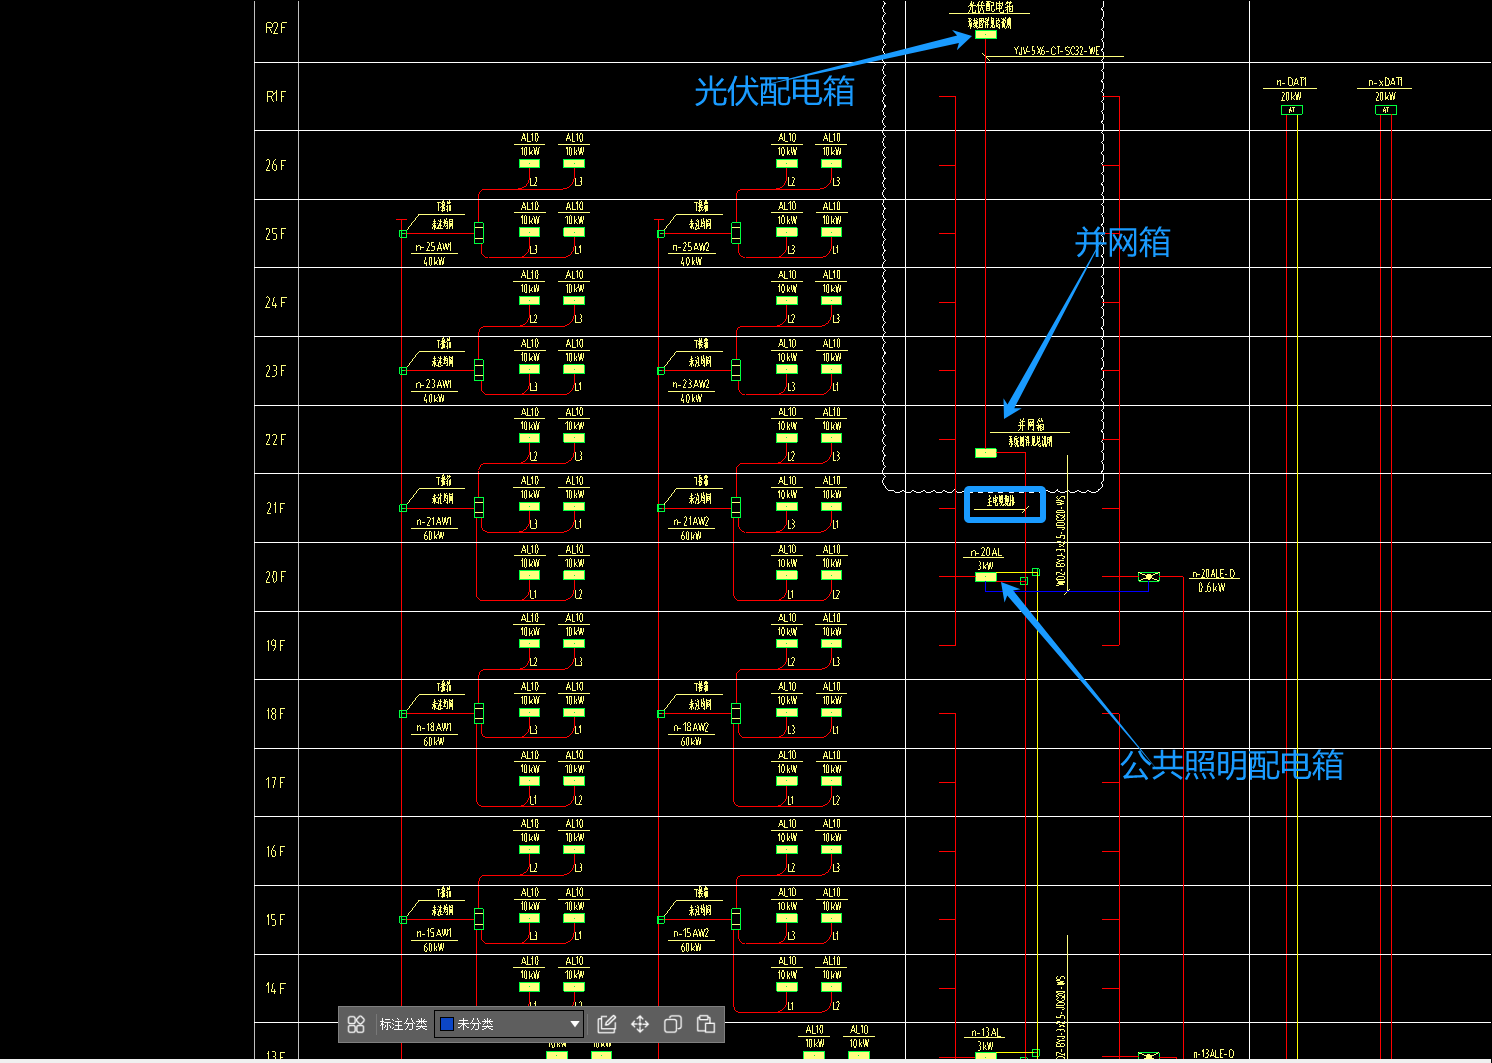Select the 25F floor label
The image size is (1492, 1063).
[276, 234]
